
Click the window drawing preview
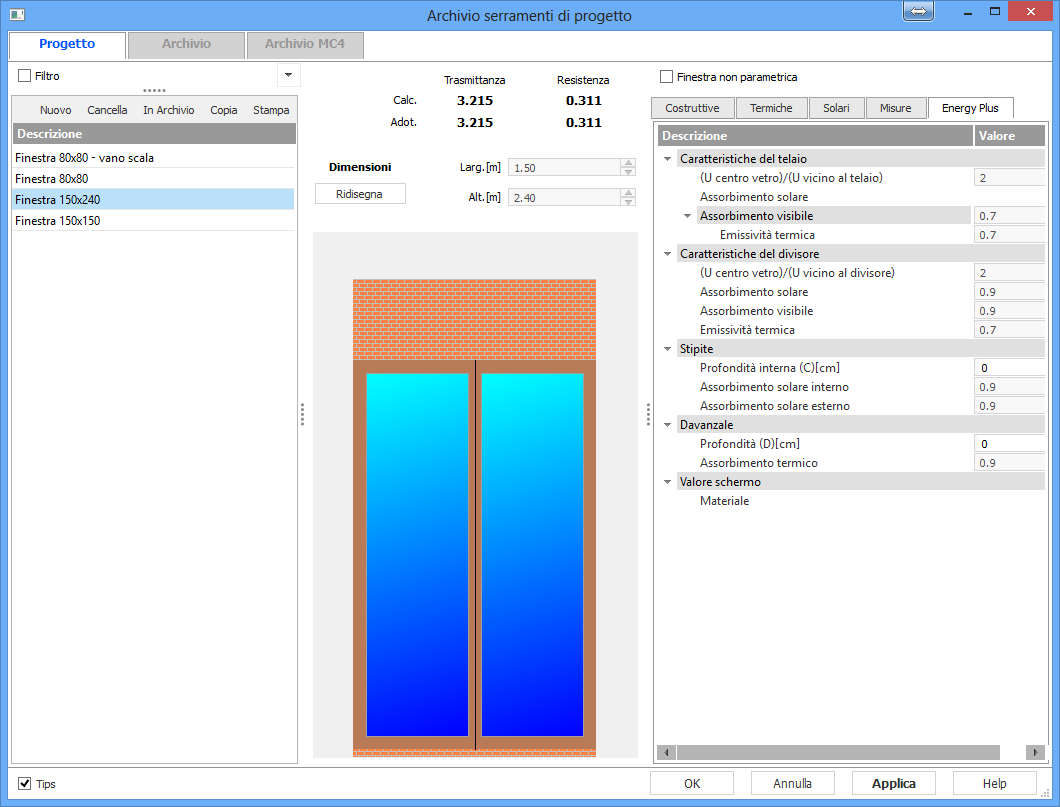pos(474,517)
